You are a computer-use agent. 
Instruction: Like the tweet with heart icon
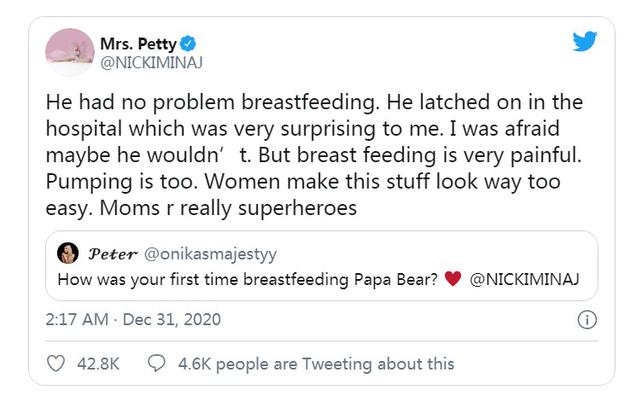(56, 363)
